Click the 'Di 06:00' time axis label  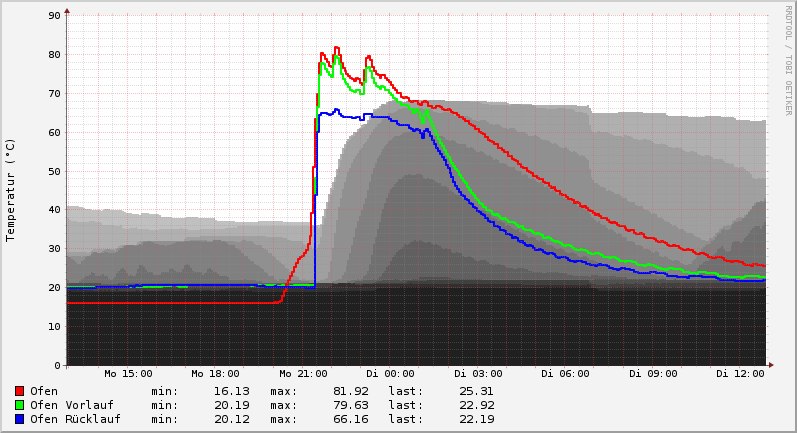(565, 374)
